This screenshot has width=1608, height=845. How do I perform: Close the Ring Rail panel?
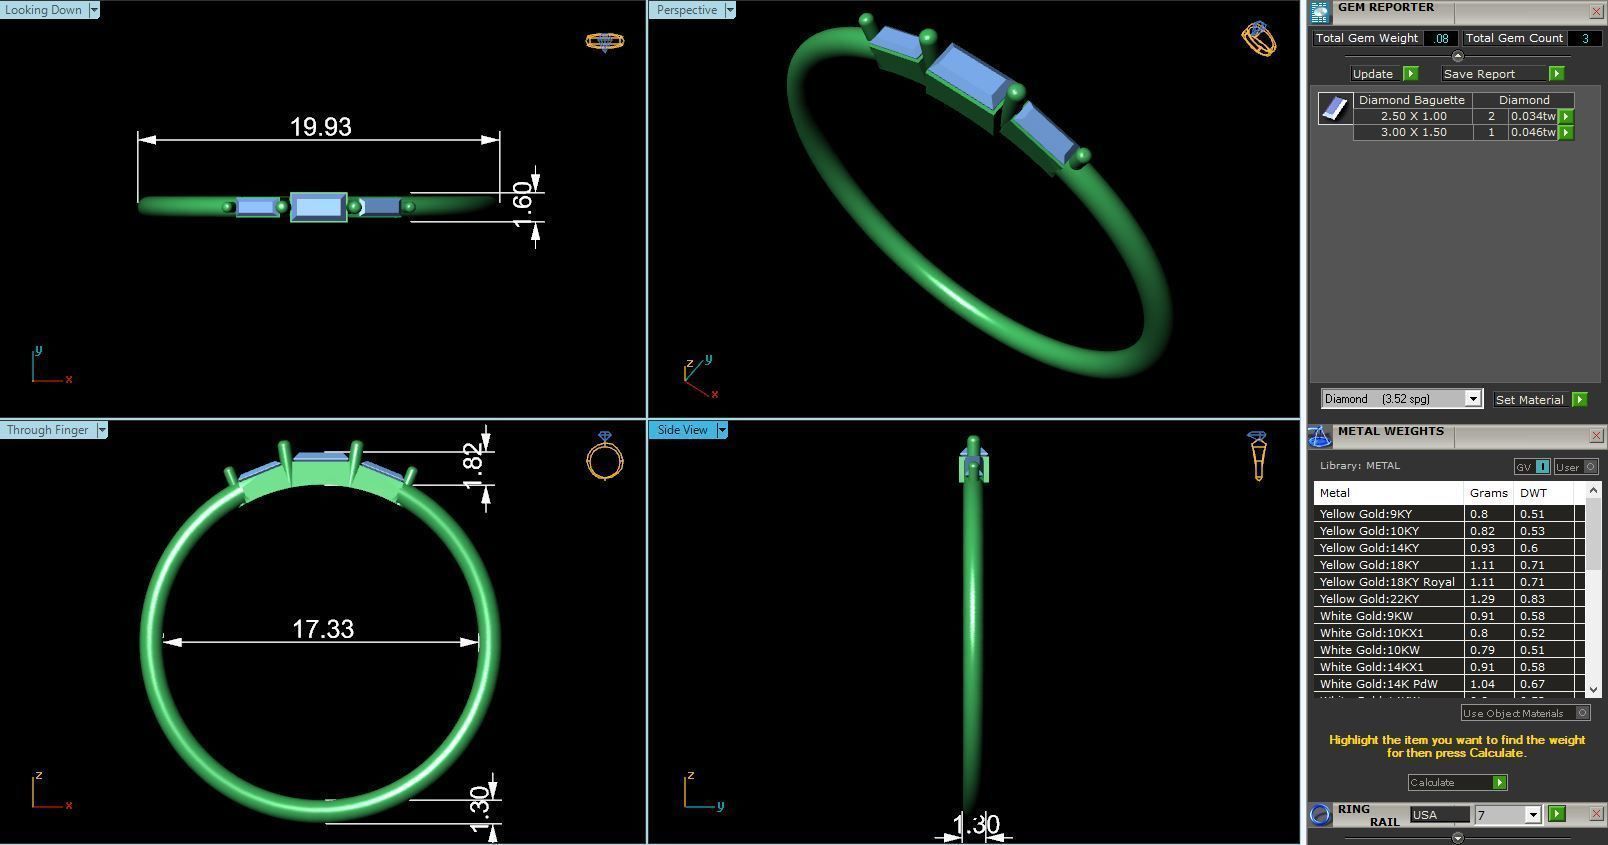(x=1596, y=814)
